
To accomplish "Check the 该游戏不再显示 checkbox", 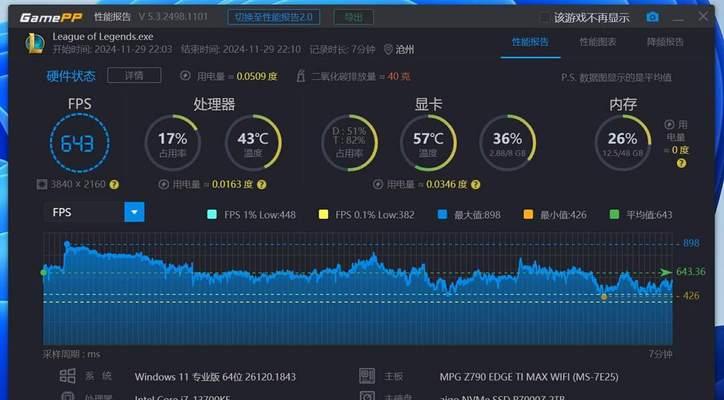I will point(545,18).
